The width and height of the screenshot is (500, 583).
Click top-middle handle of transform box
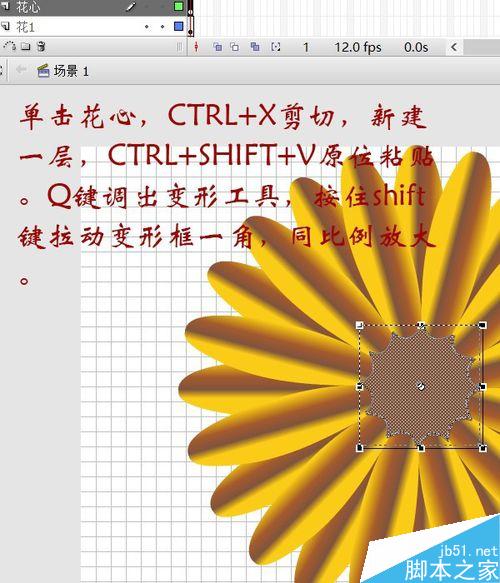tap(421, 326)
